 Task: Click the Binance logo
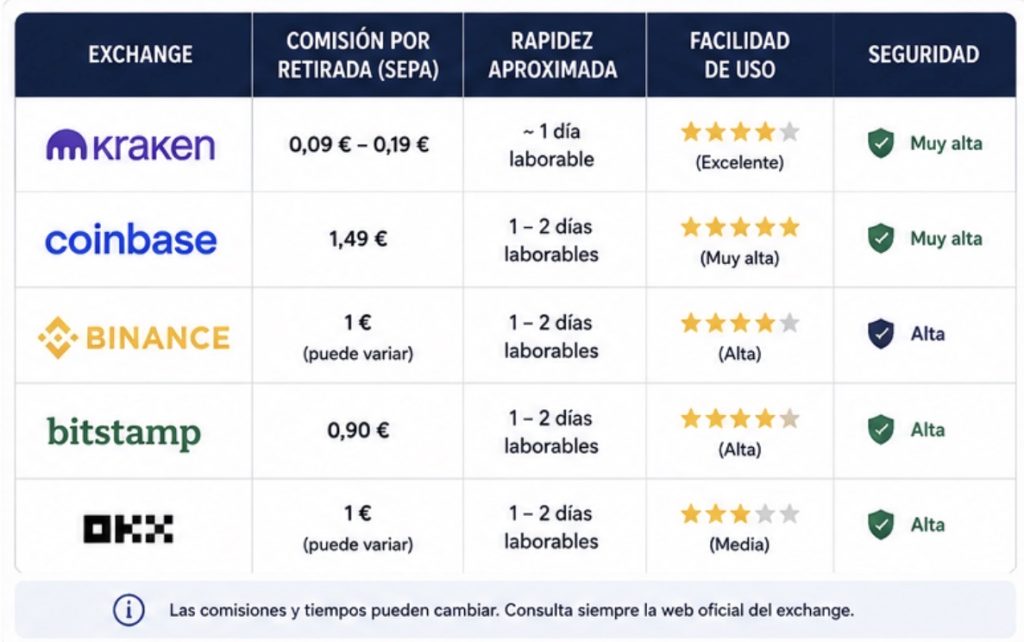[x=134, y=338]
